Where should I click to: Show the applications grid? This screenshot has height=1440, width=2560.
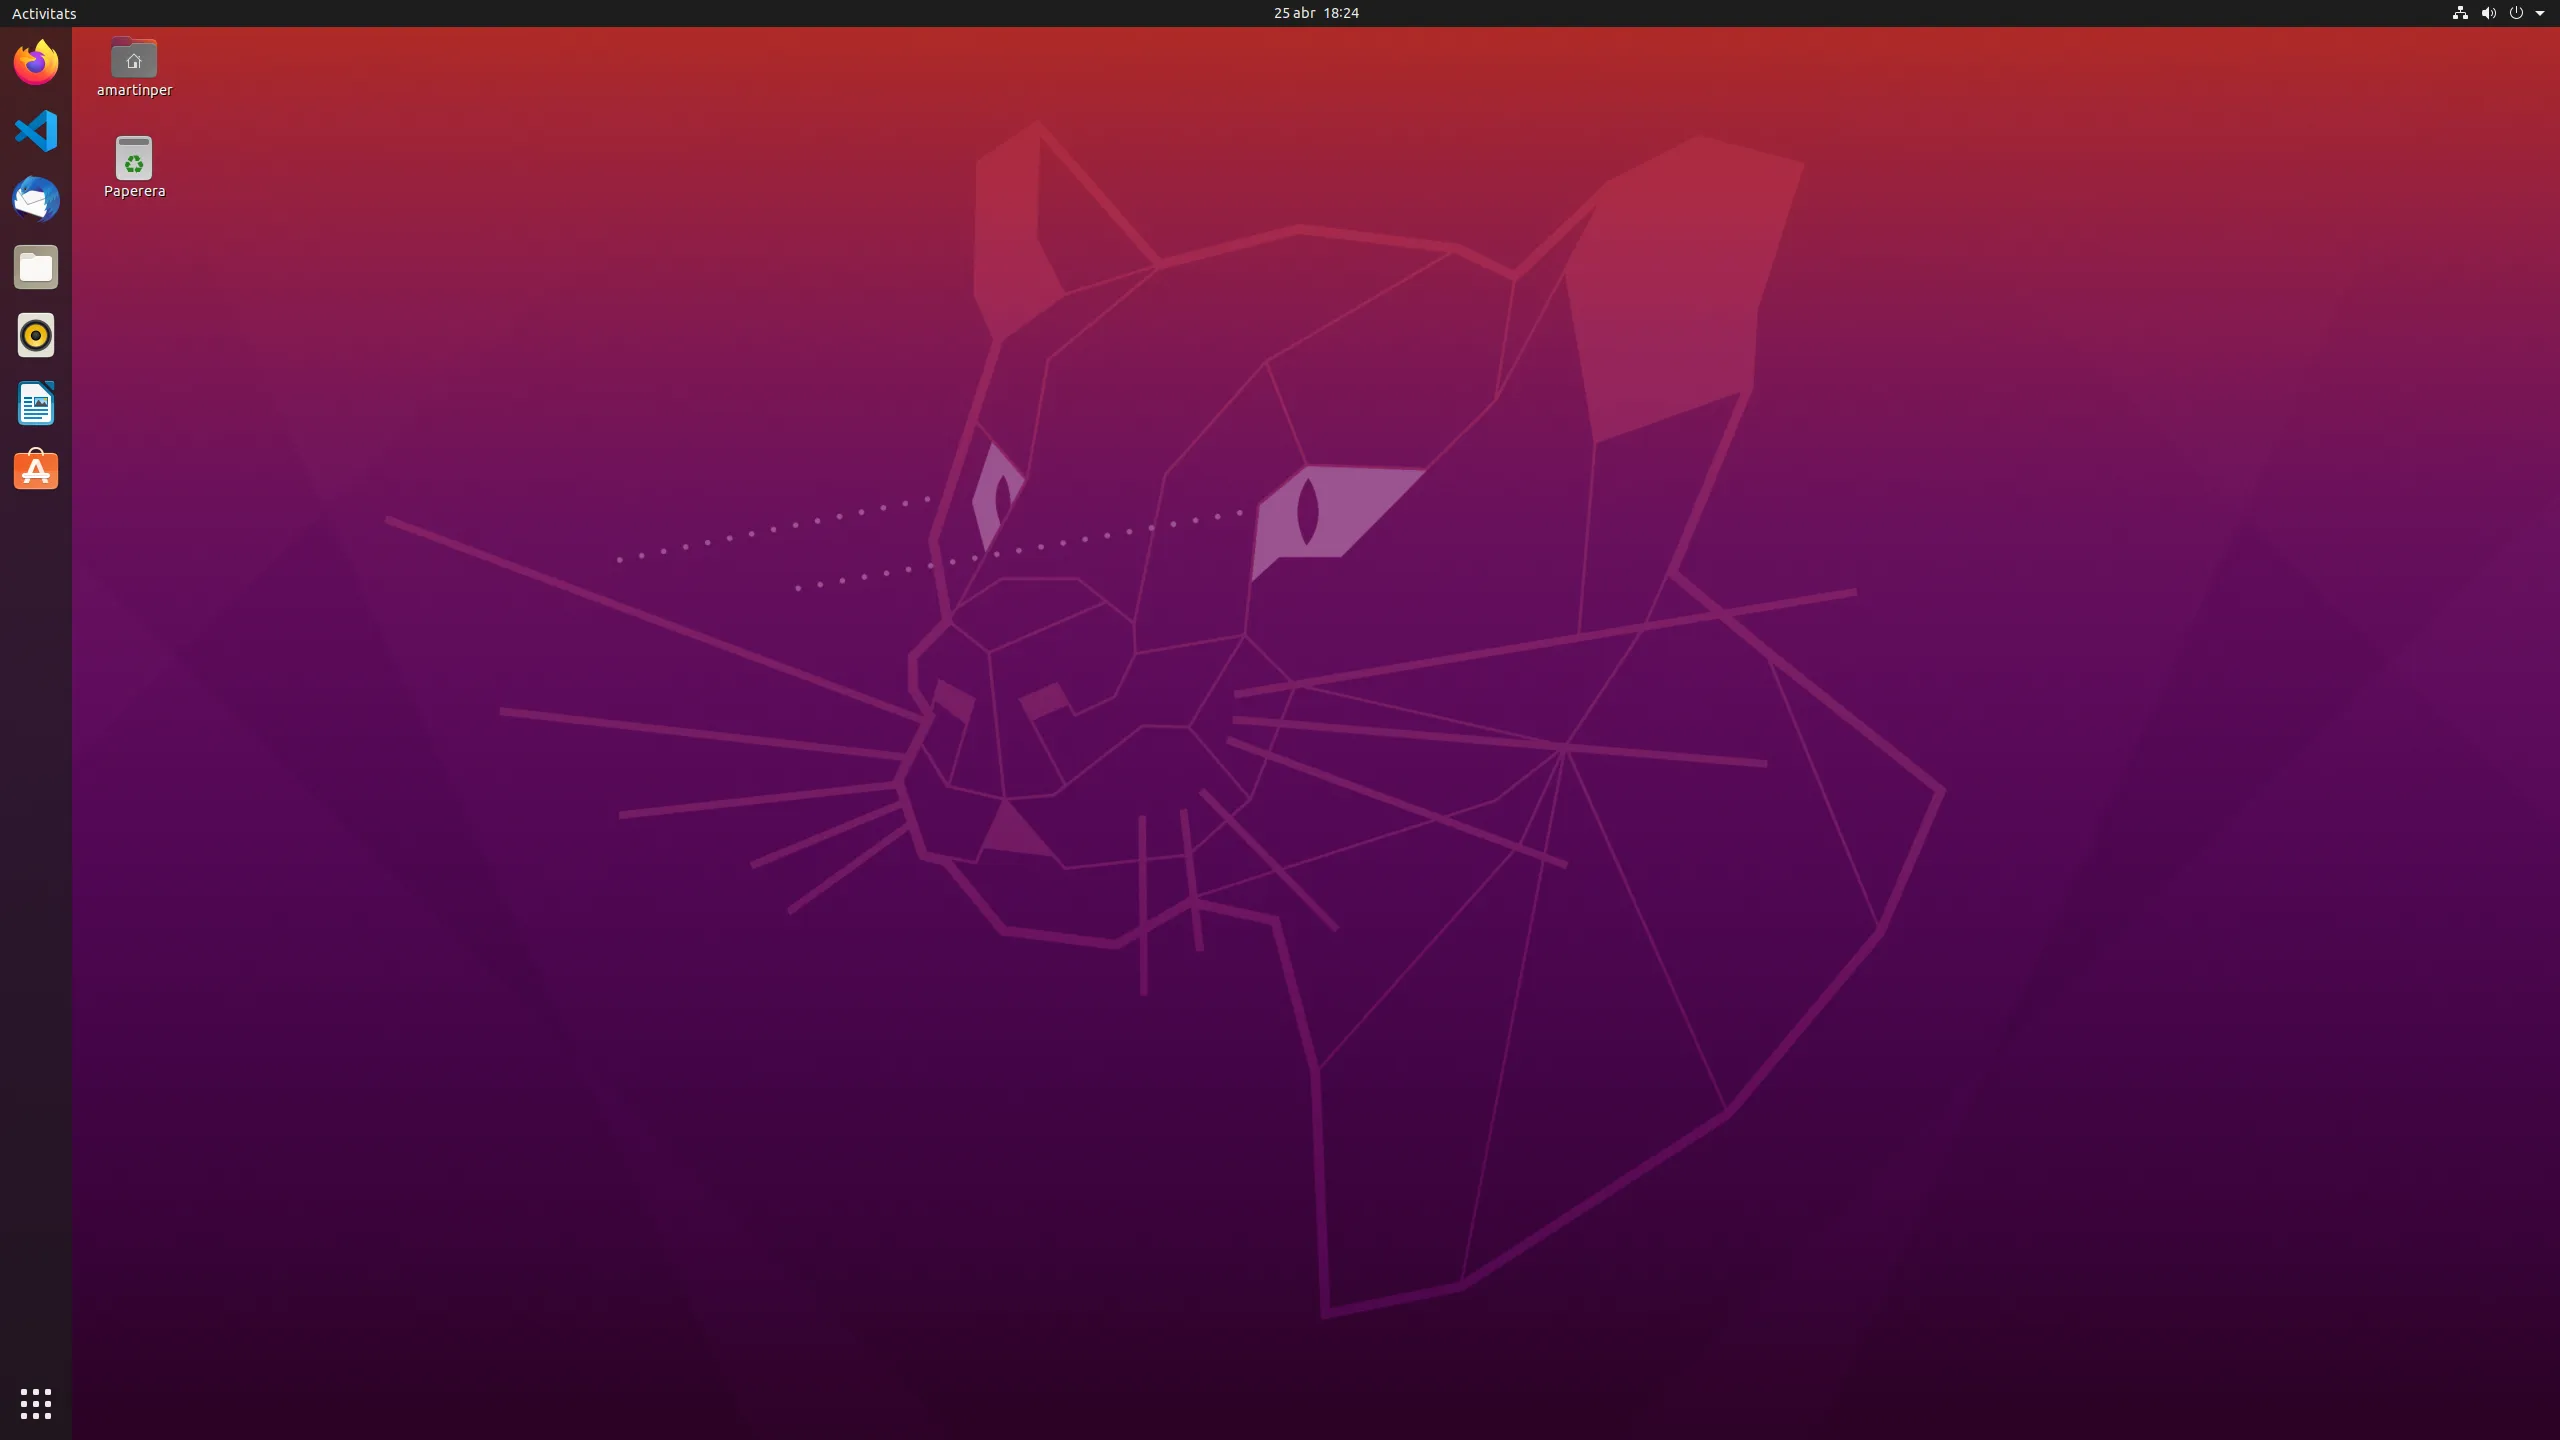point(36,1403)
